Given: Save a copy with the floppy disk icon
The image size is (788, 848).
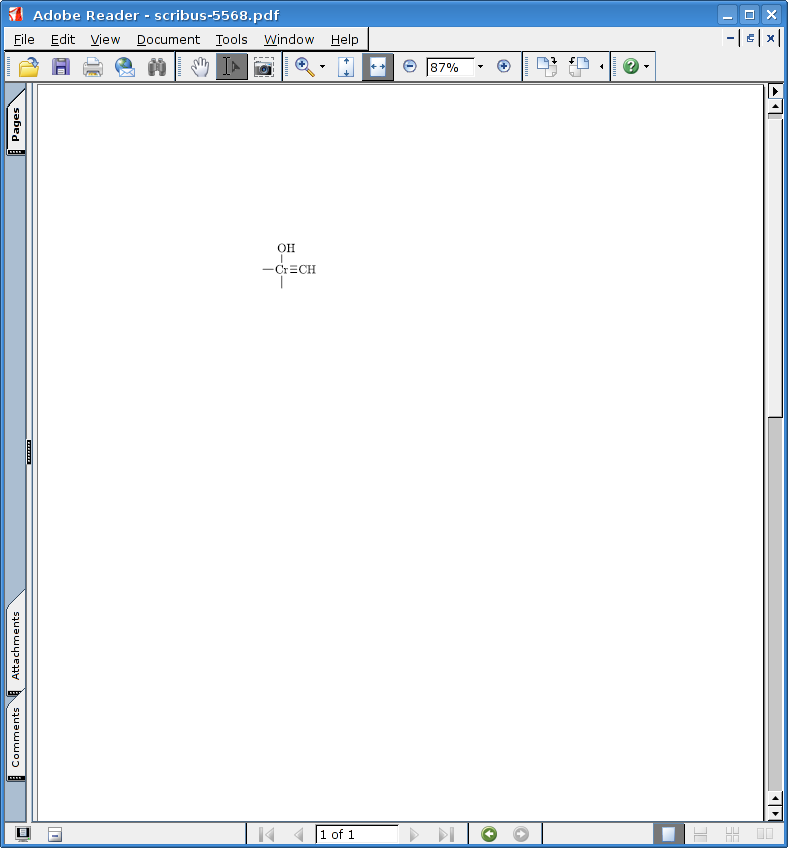Looking at the screenshot, I should pos(61,67).
